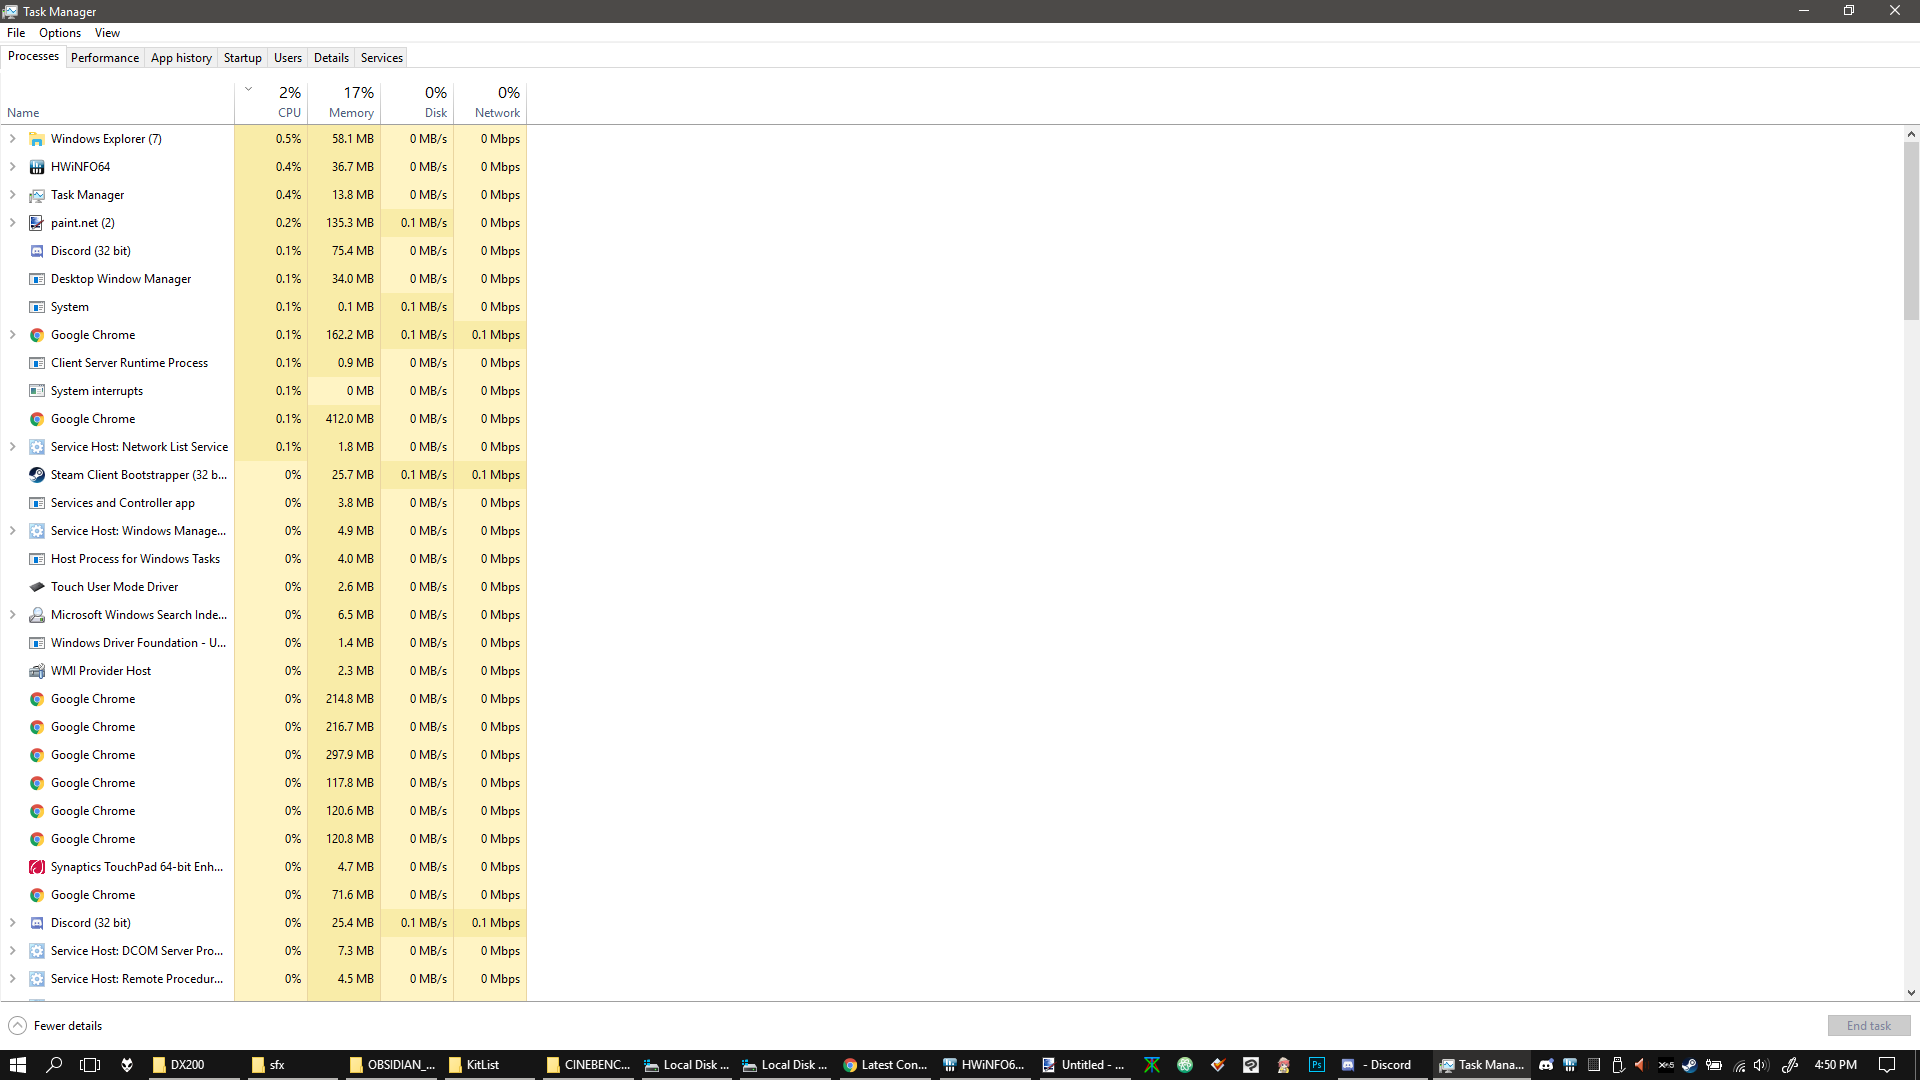Viewport: 1920px width, 1080px height.
Task: Expand the Windows Explorer (7) process group
Action: (13, 139)
